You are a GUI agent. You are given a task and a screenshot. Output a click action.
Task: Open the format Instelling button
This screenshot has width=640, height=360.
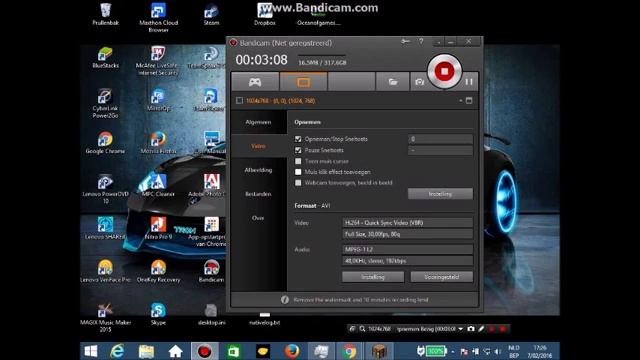click(x=373, y=277)
